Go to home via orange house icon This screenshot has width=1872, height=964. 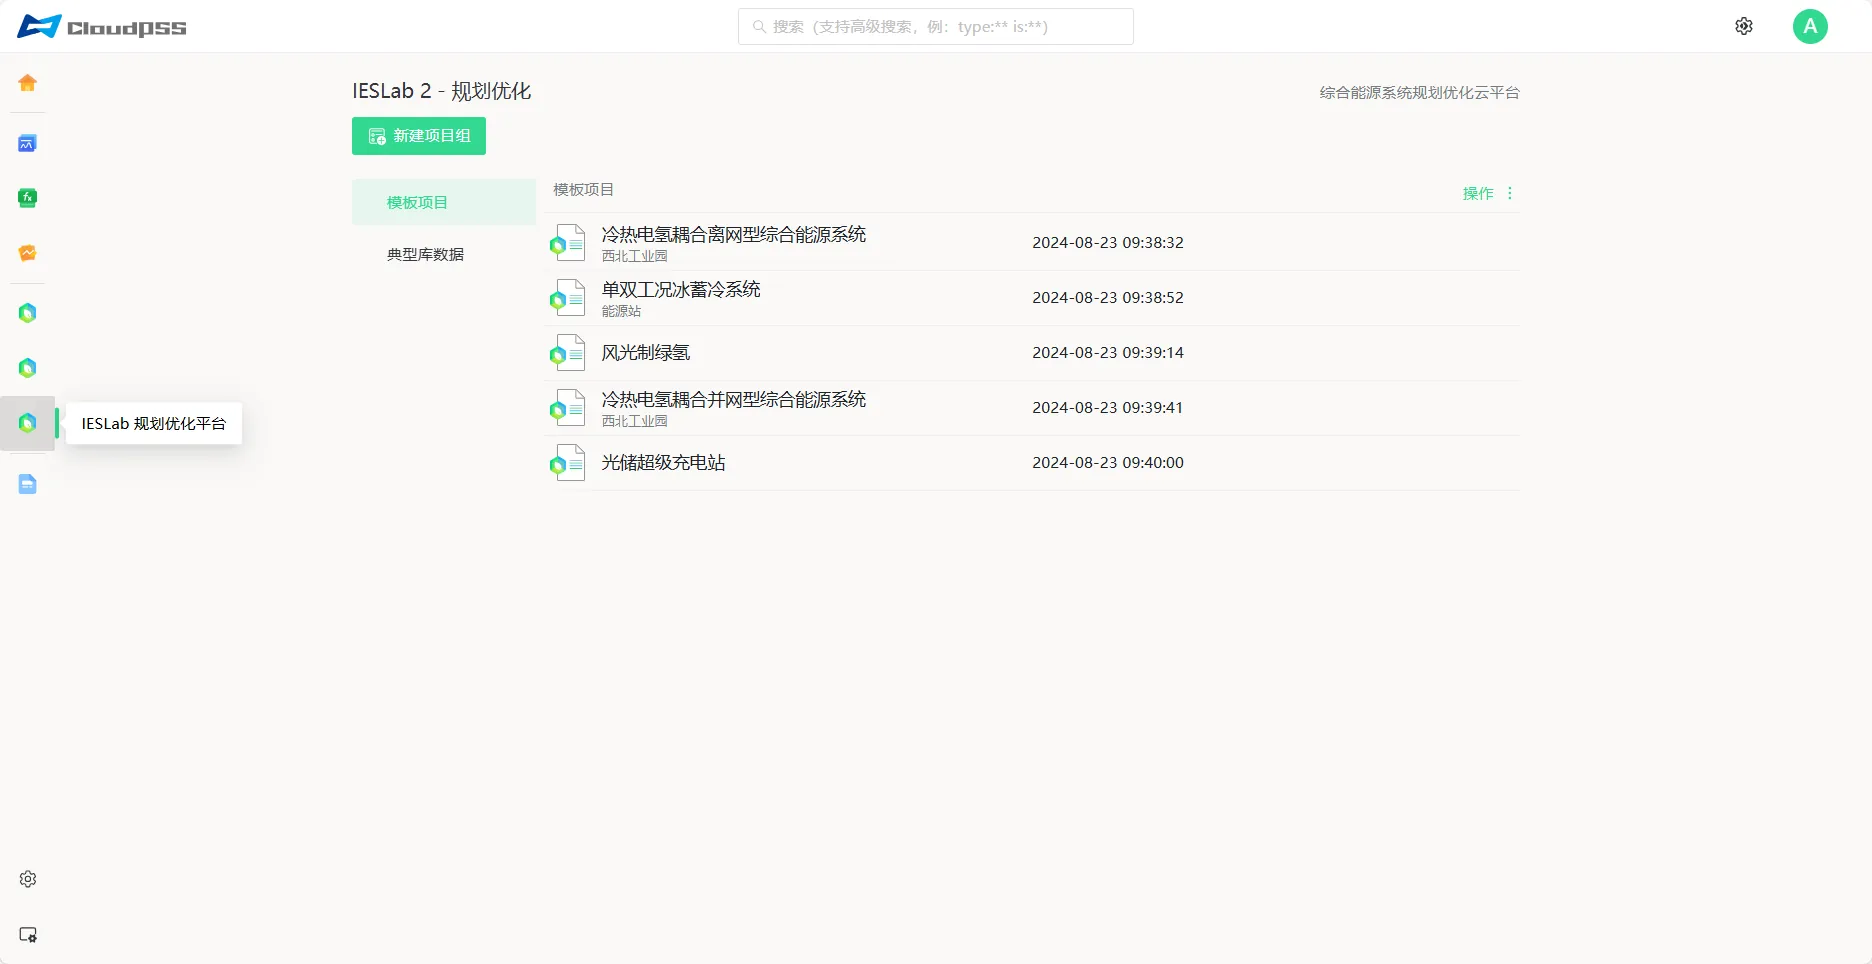click(27, 83)
